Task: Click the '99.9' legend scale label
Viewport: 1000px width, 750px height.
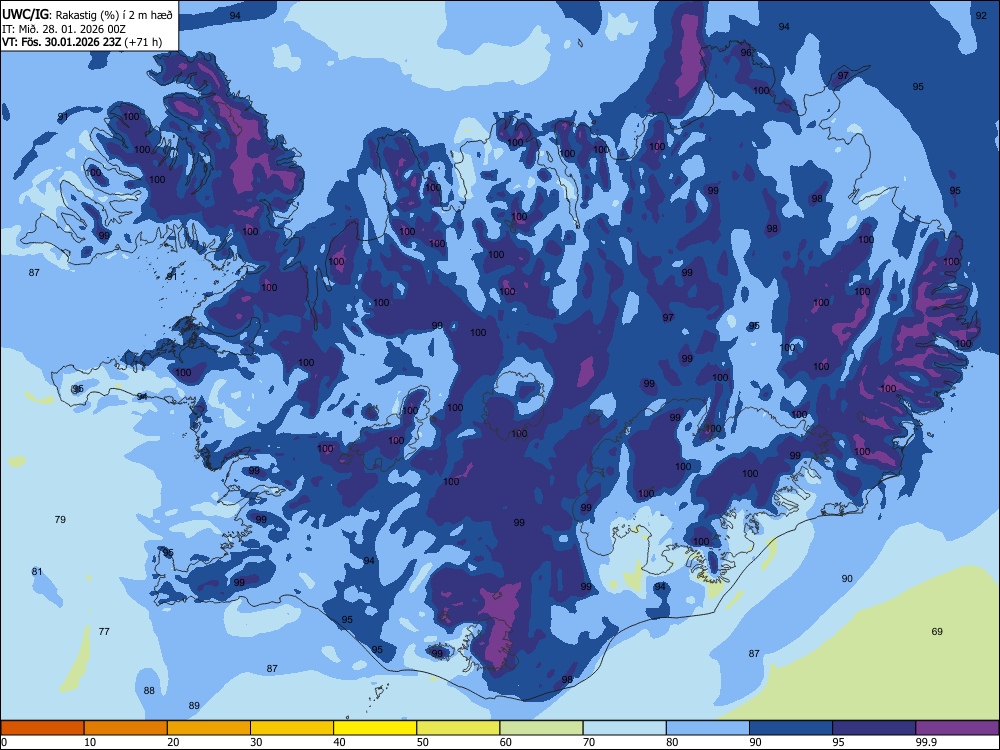Action: tap(925, 742)
